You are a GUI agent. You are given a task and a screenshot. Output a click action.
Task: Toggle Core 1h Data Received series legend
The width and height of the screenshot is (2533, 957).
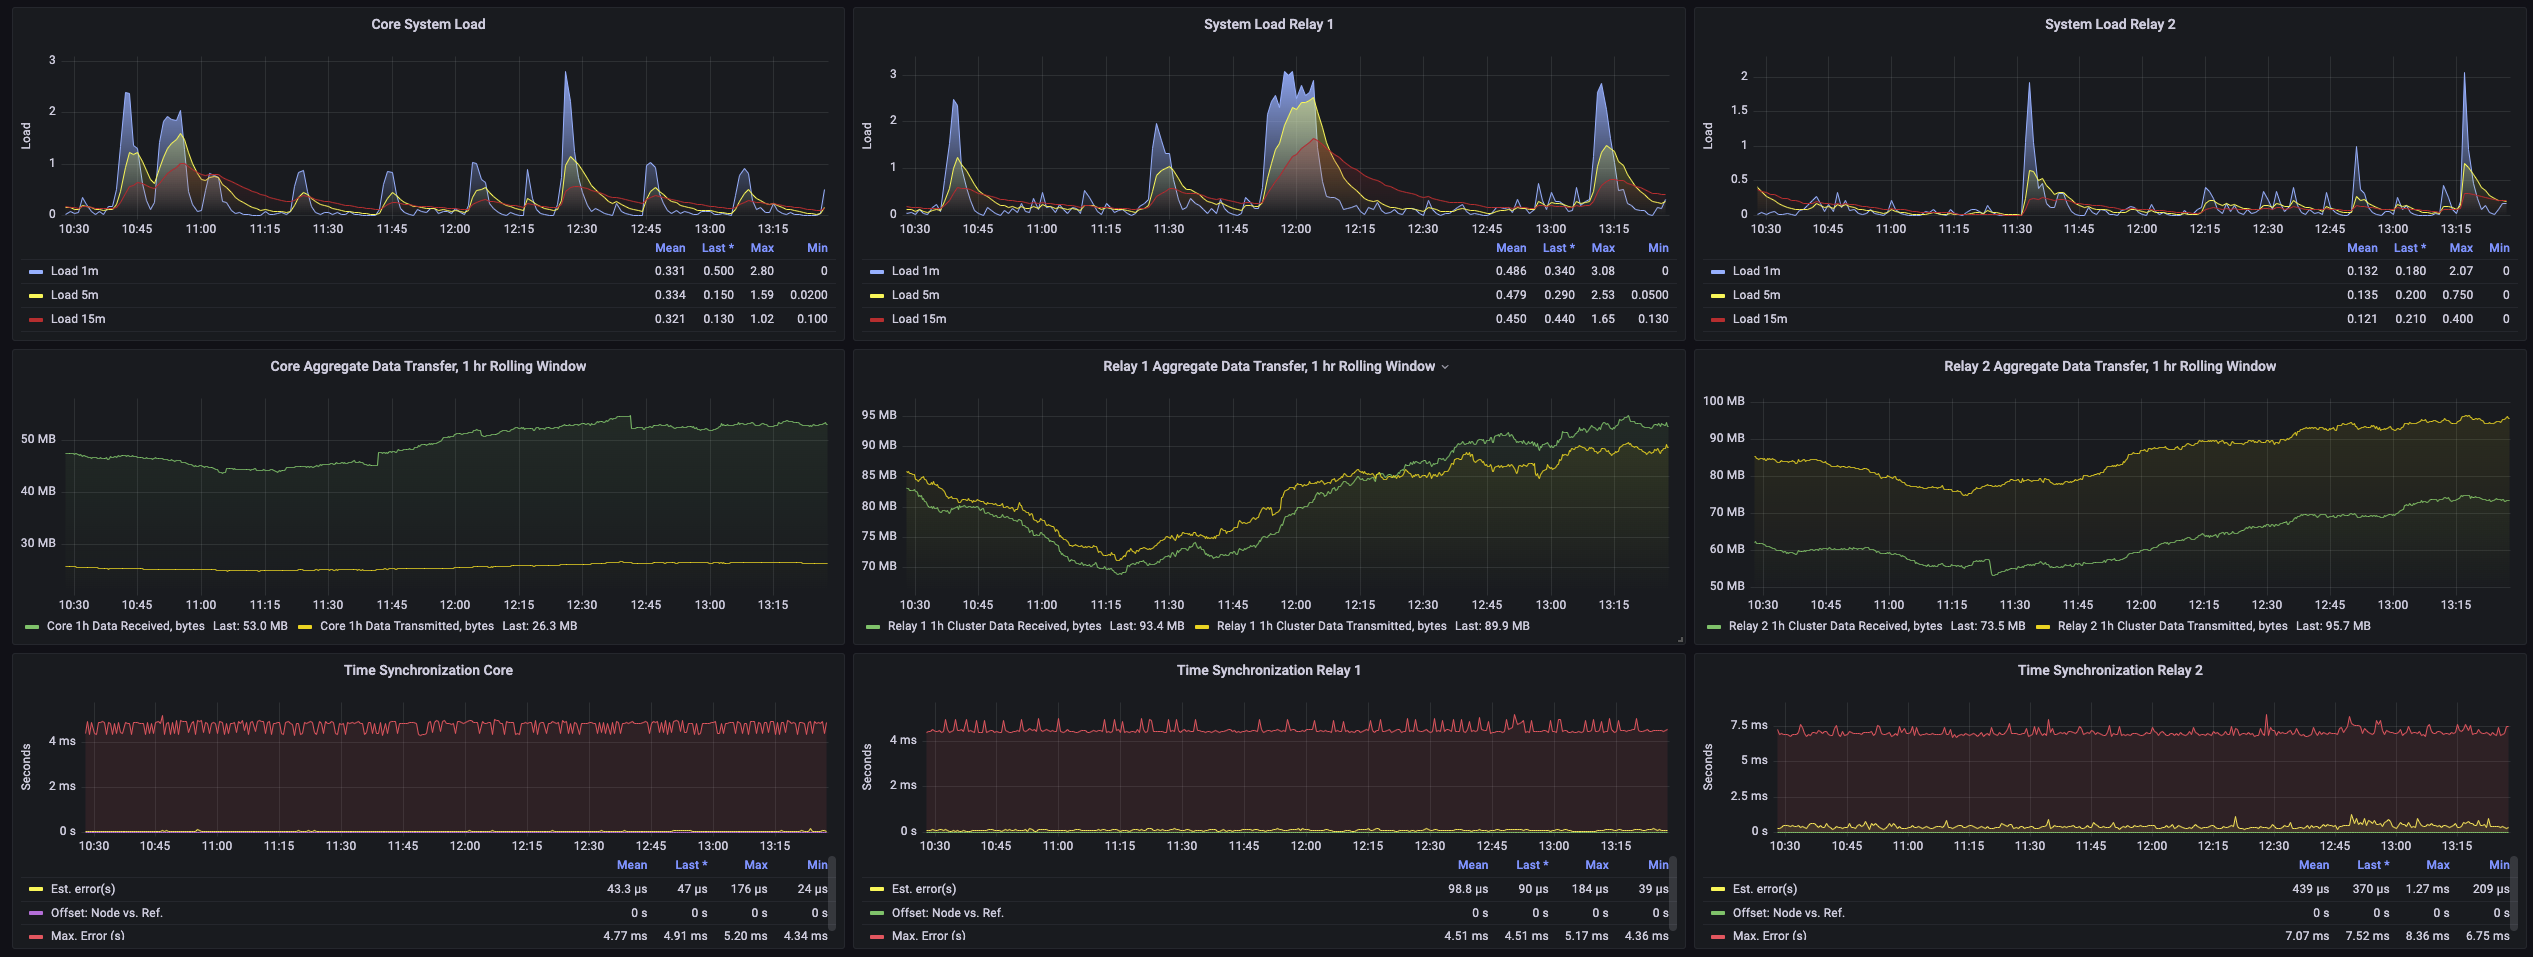126,626
